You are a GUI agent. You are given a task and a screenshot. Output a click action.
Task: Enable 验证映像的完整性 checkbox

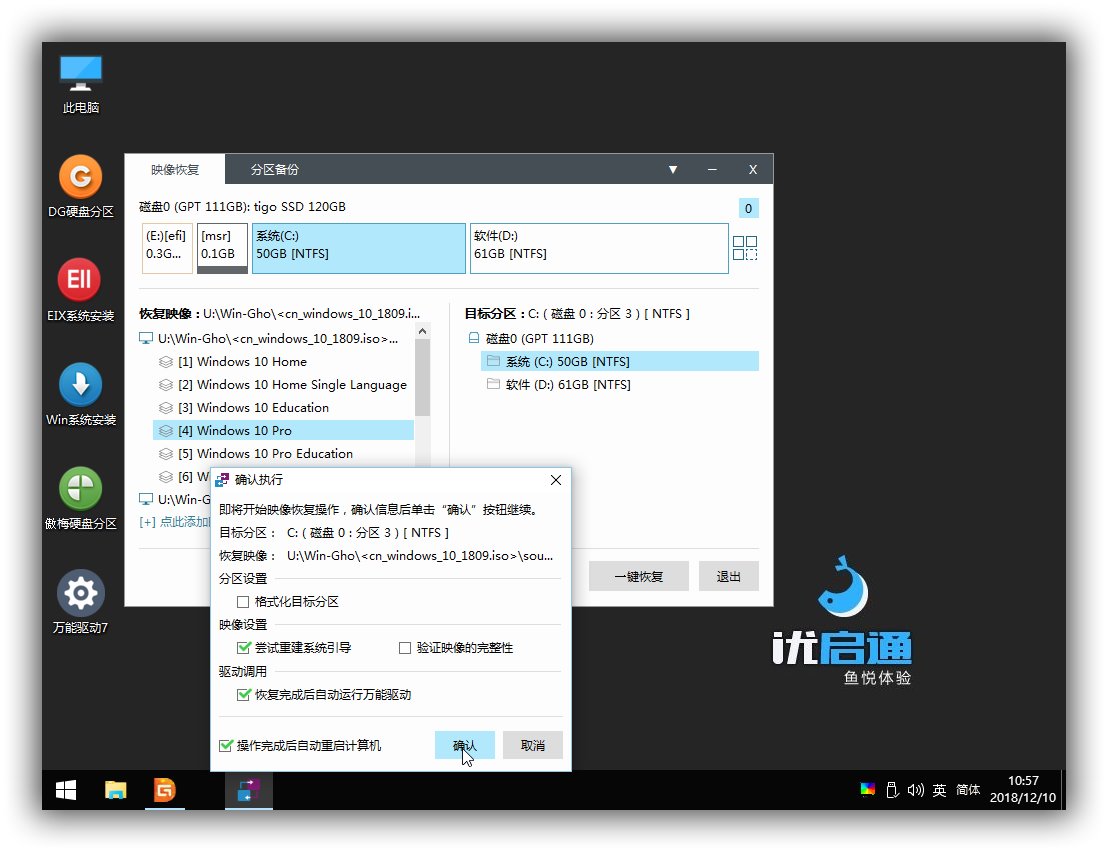pos(404,647)
